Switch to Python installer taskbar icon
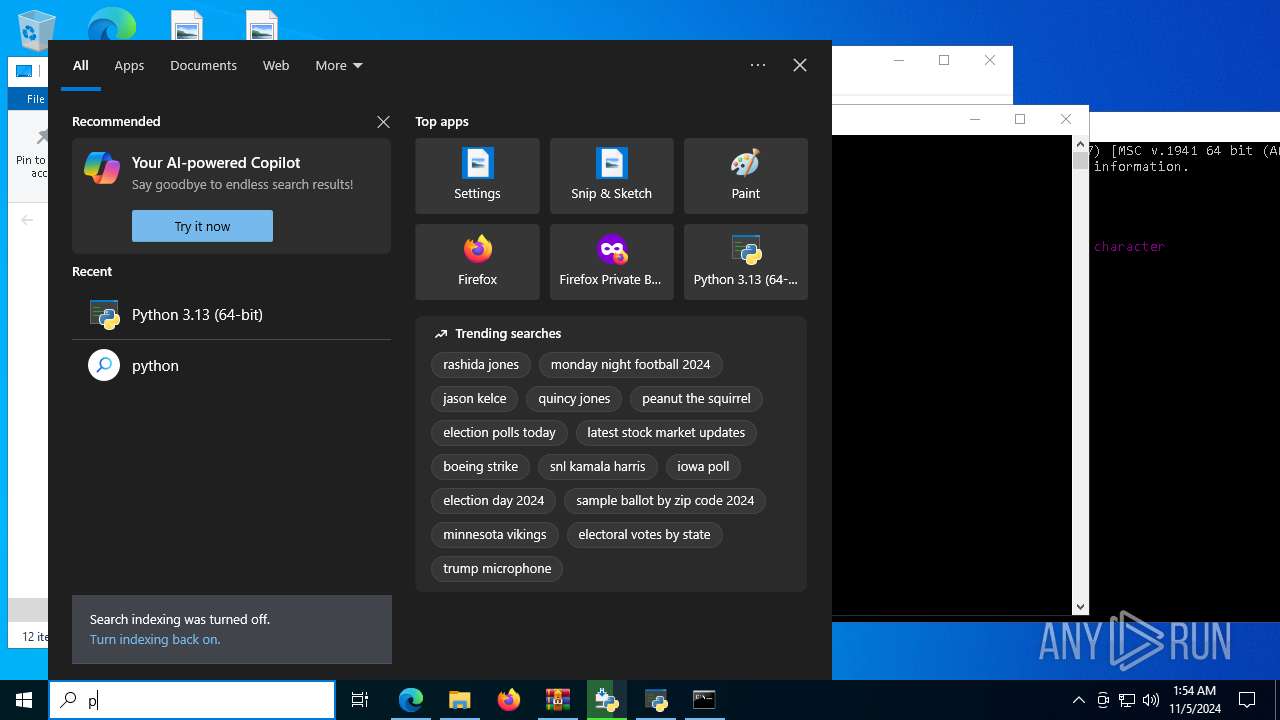This screenshot has height=720, width=1280. [606, 700]
